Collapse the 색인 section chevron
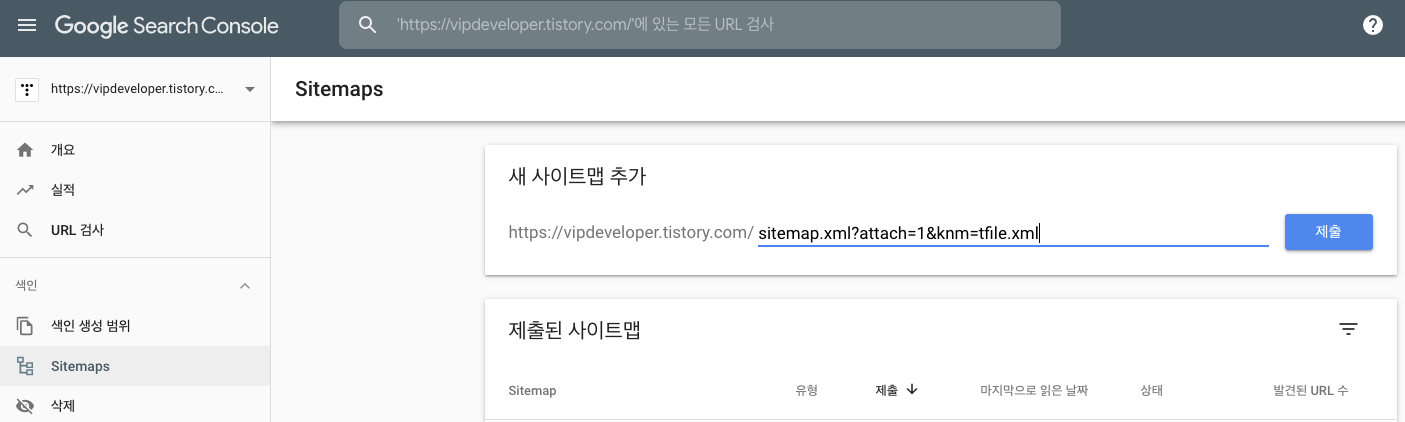1405x422 pixels. pos(245,286)
